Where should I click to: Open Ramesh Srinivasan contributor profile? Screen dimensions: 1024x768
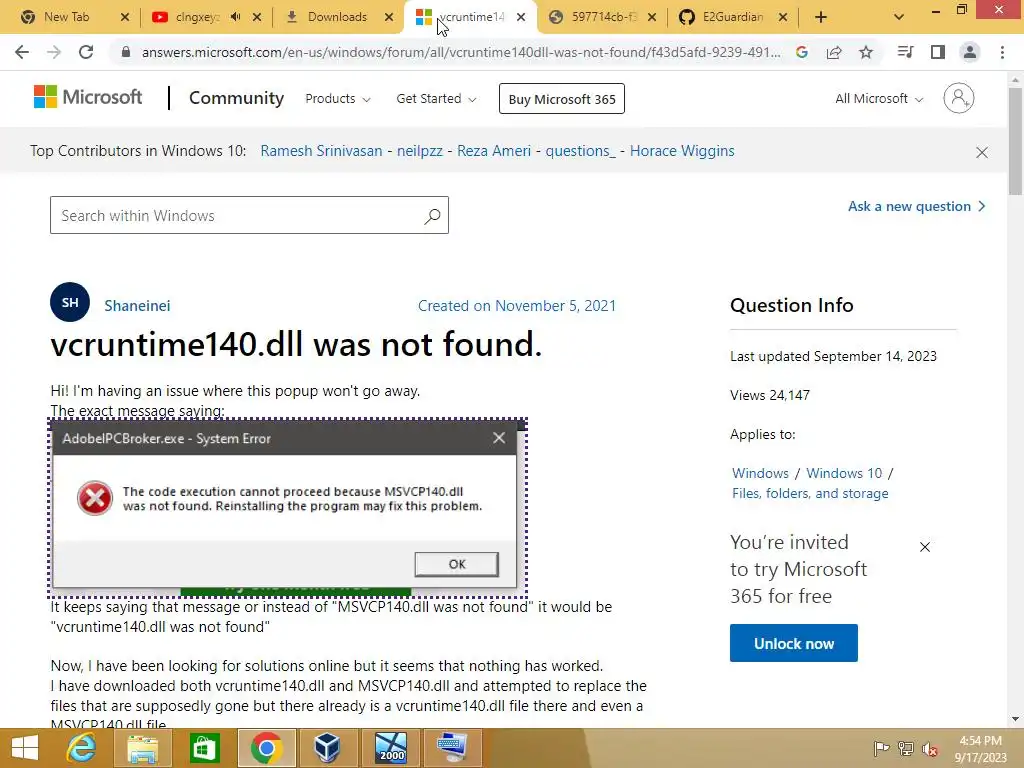click(321, 151)
